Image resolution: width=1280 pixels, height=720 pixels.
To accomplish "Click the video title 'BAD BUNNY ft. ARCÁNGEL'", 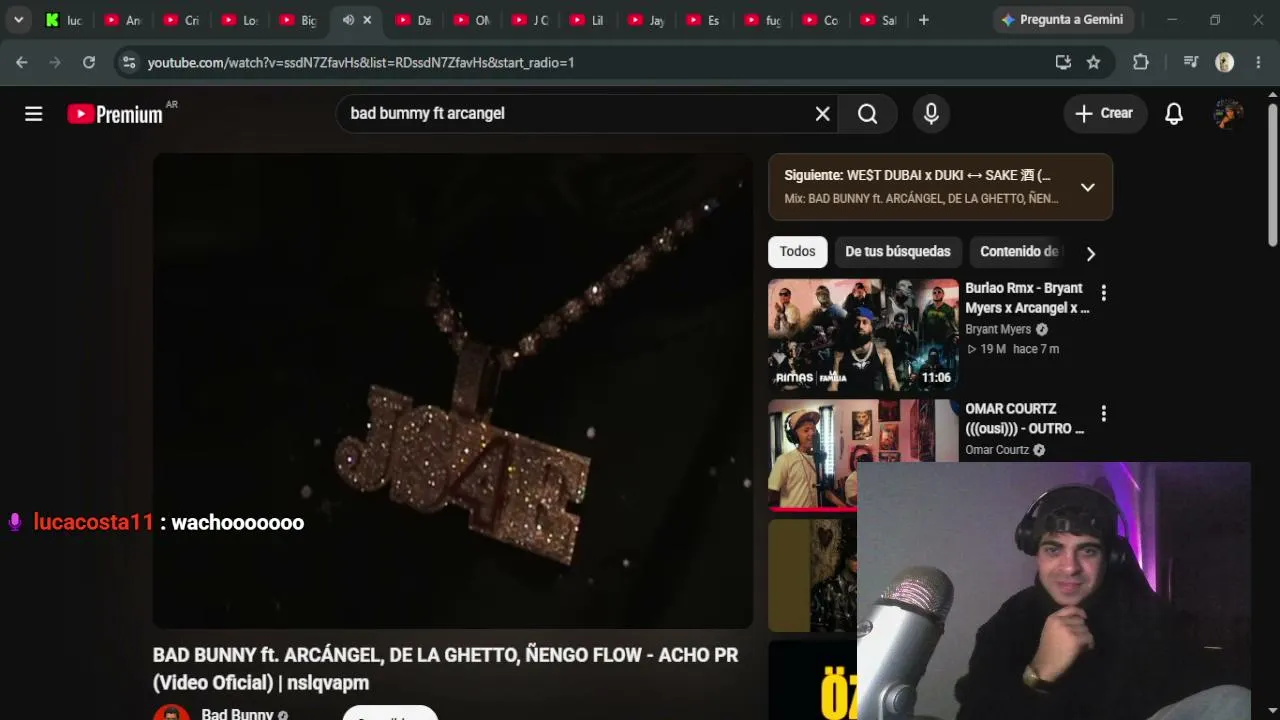I will click(x=446, y=669).
